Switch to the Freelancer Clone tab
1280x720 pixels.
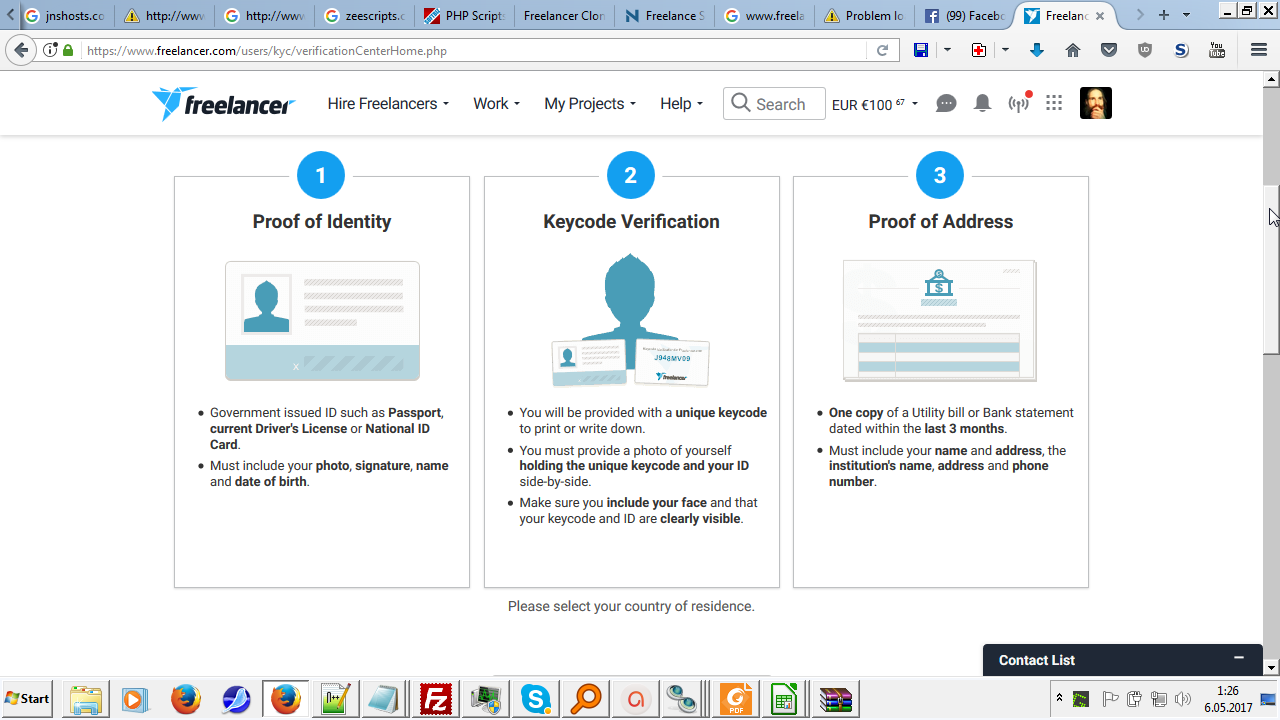click(563, 16)
